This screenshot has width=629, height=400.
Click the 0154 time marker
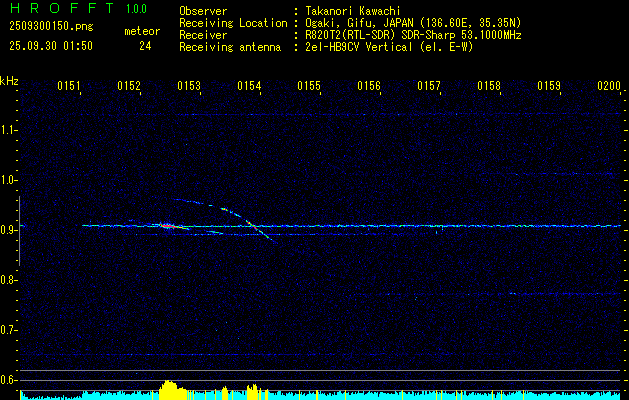pyautogui.click(x=249, y=86)
